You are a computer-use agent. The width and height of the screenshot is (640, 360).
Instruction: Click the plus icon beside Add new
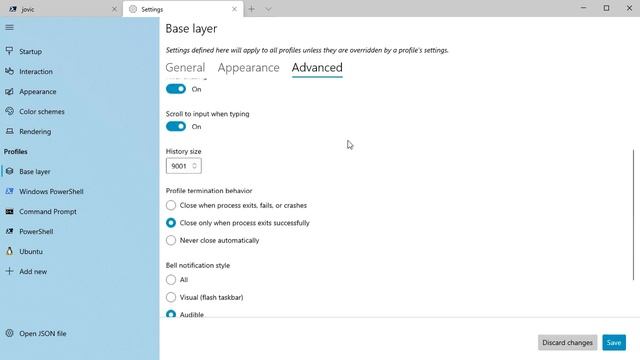(x=9, y=271)
